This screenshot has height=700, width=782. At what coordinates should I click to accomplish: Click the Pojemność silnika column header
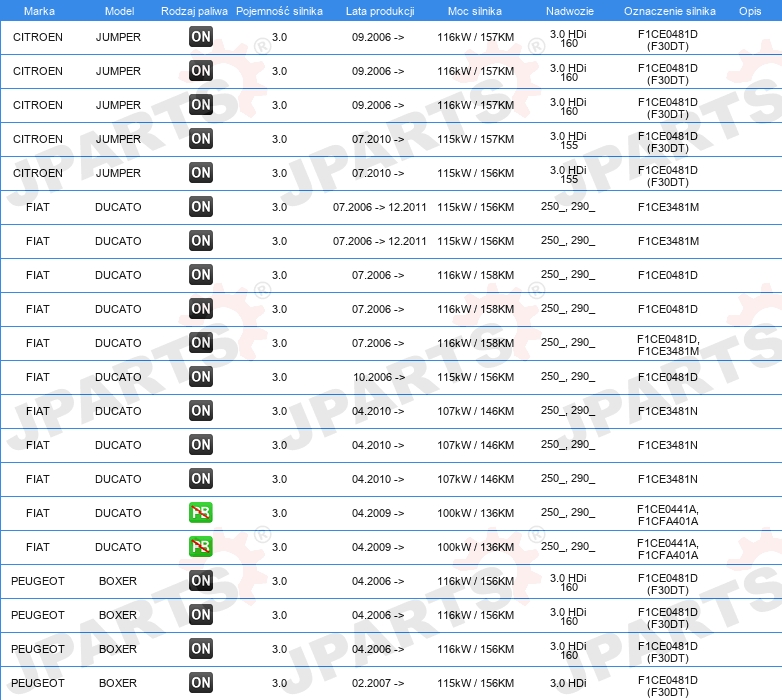(x=279, y=11)
